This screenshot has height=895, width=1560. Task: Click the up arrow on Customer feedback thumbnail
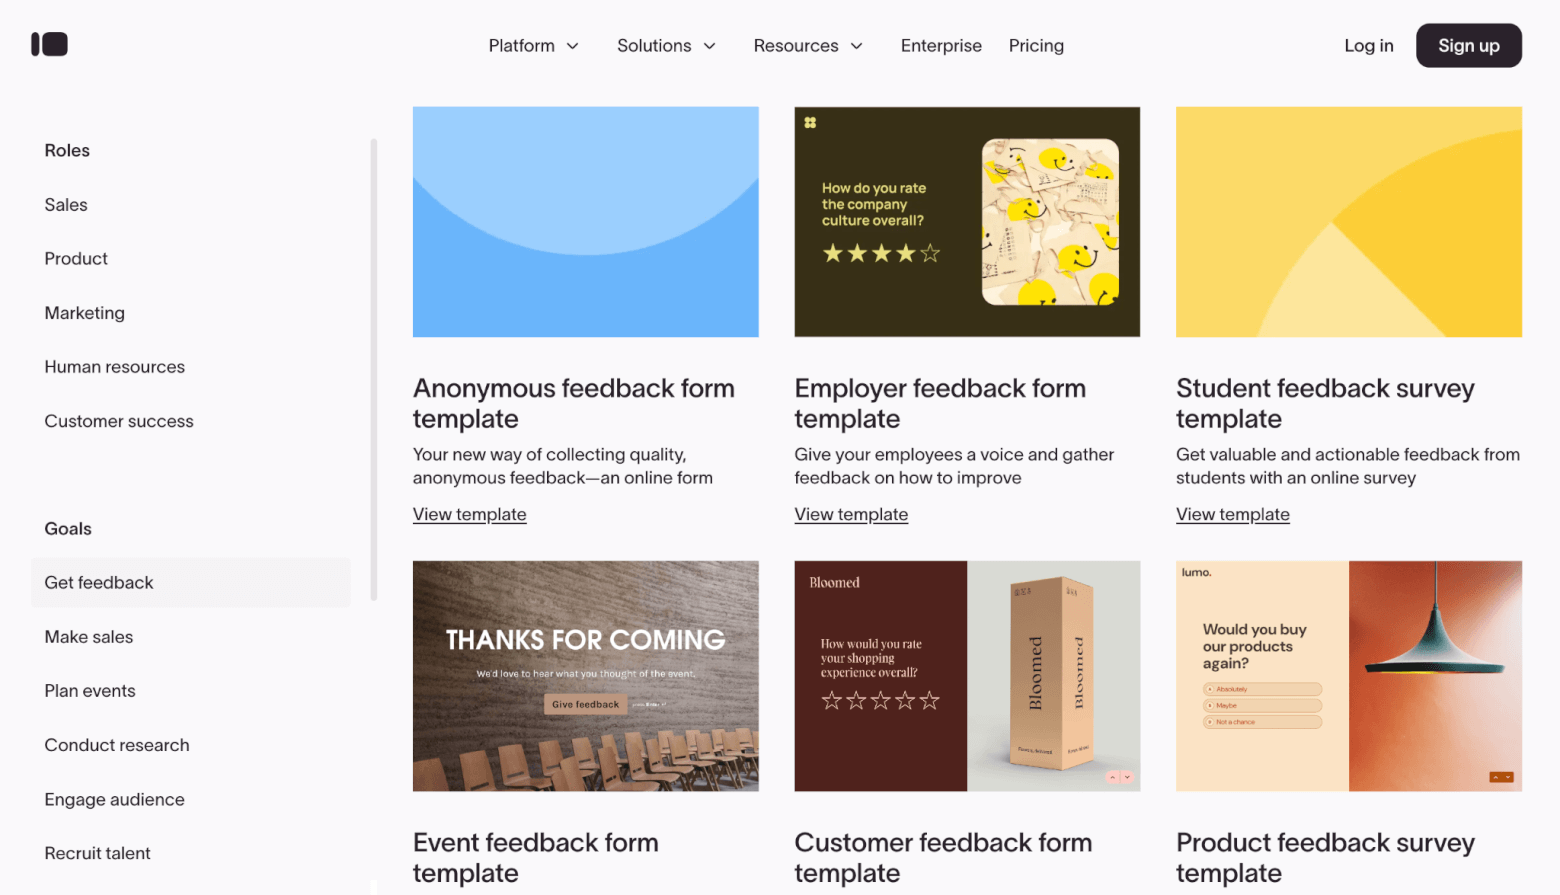pyautogui.click(x=1113, y=777)
